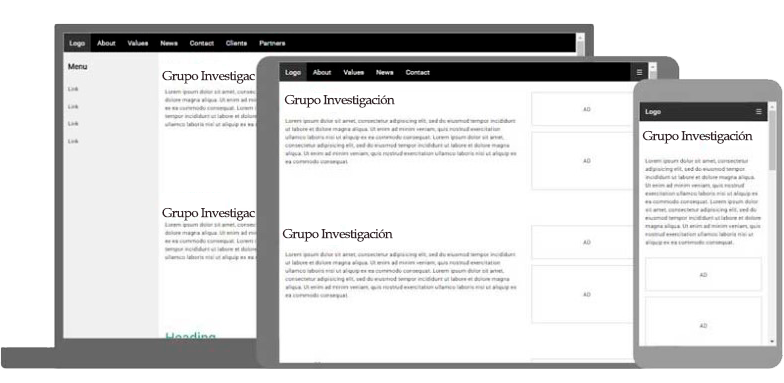Open News in the laptop navbar
This screenshot has width=784, height=383.
tap(169, 43)
